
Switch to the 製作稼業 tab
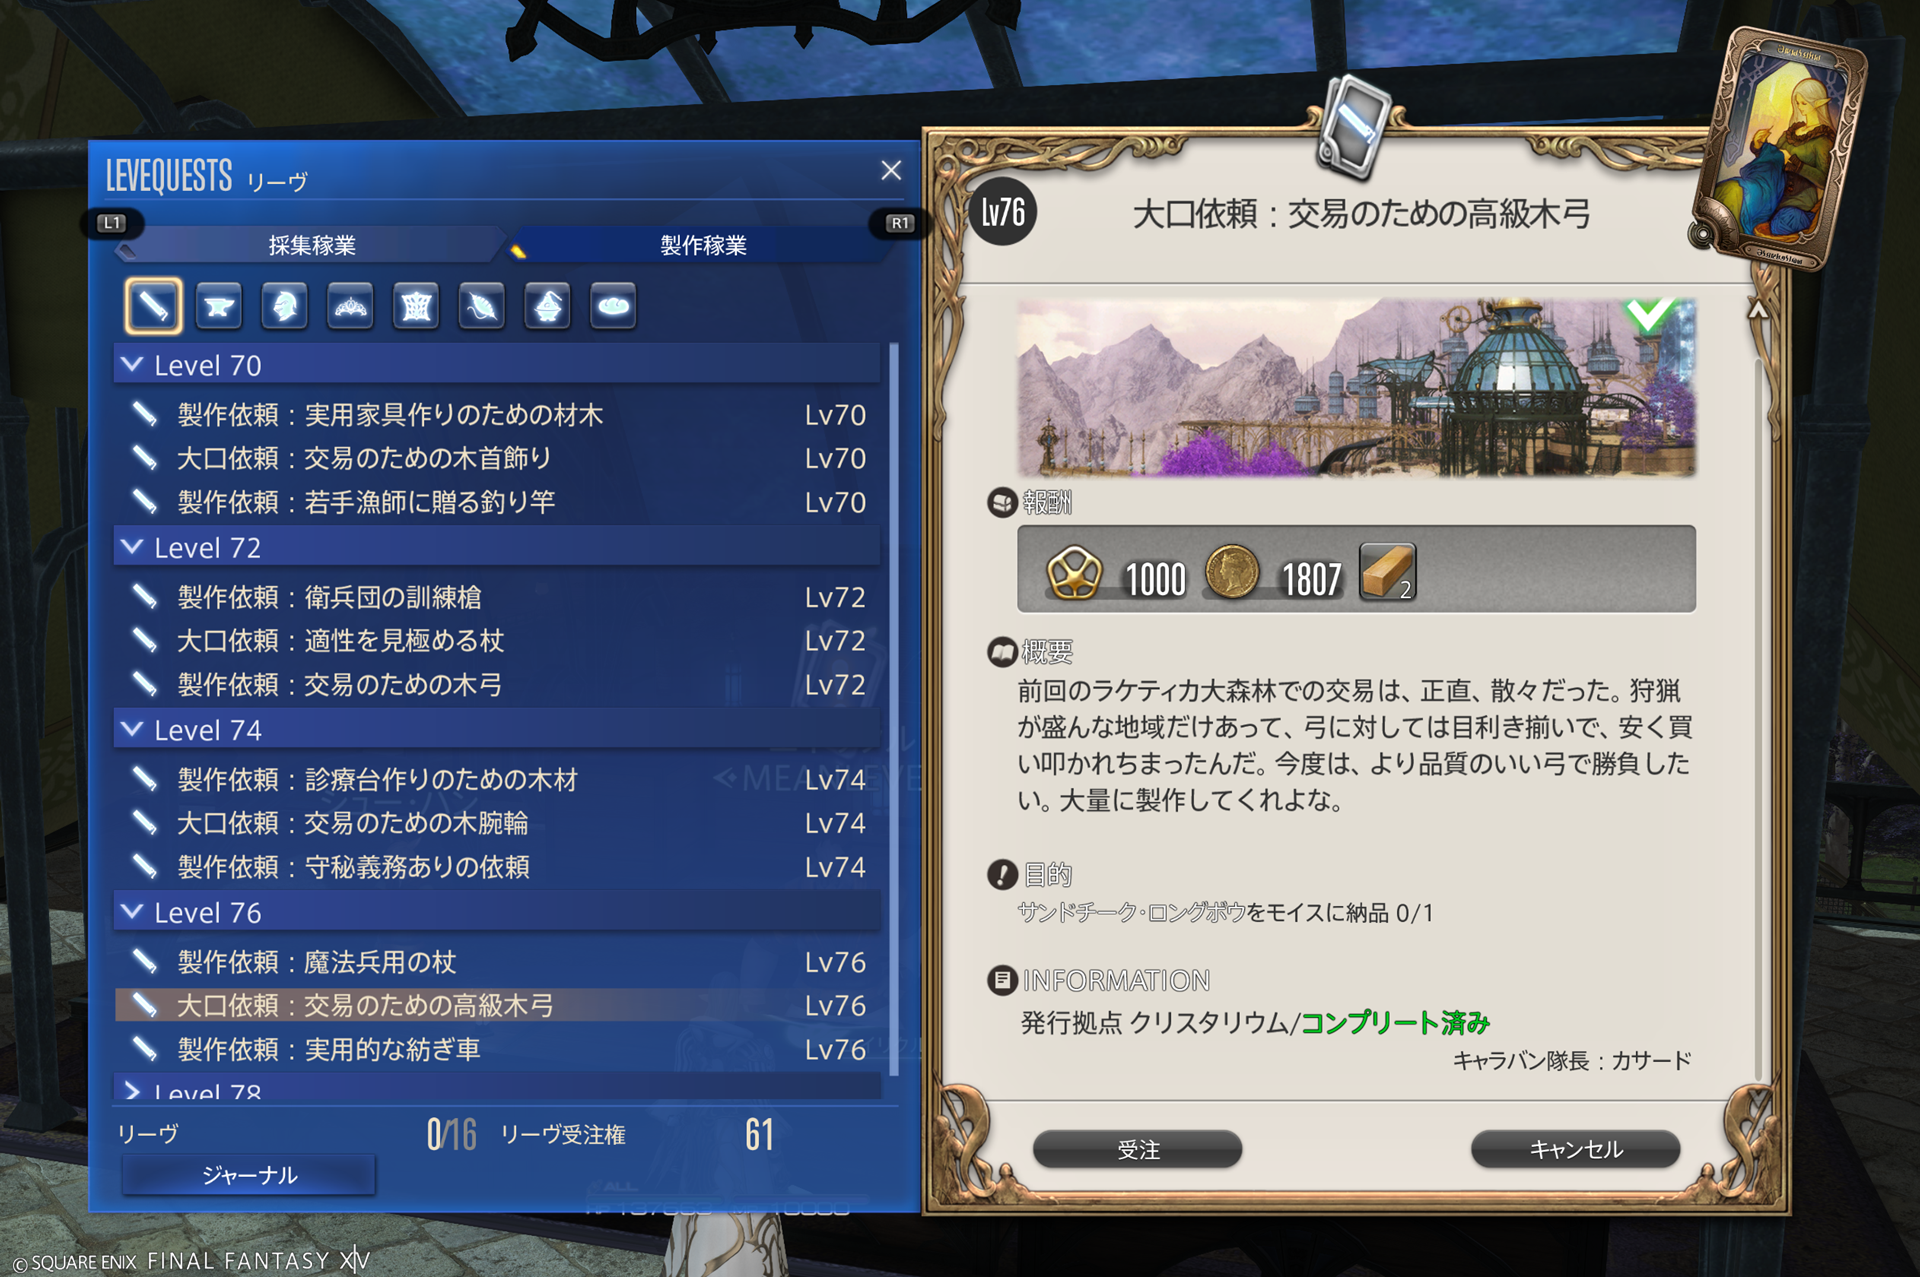703,245
